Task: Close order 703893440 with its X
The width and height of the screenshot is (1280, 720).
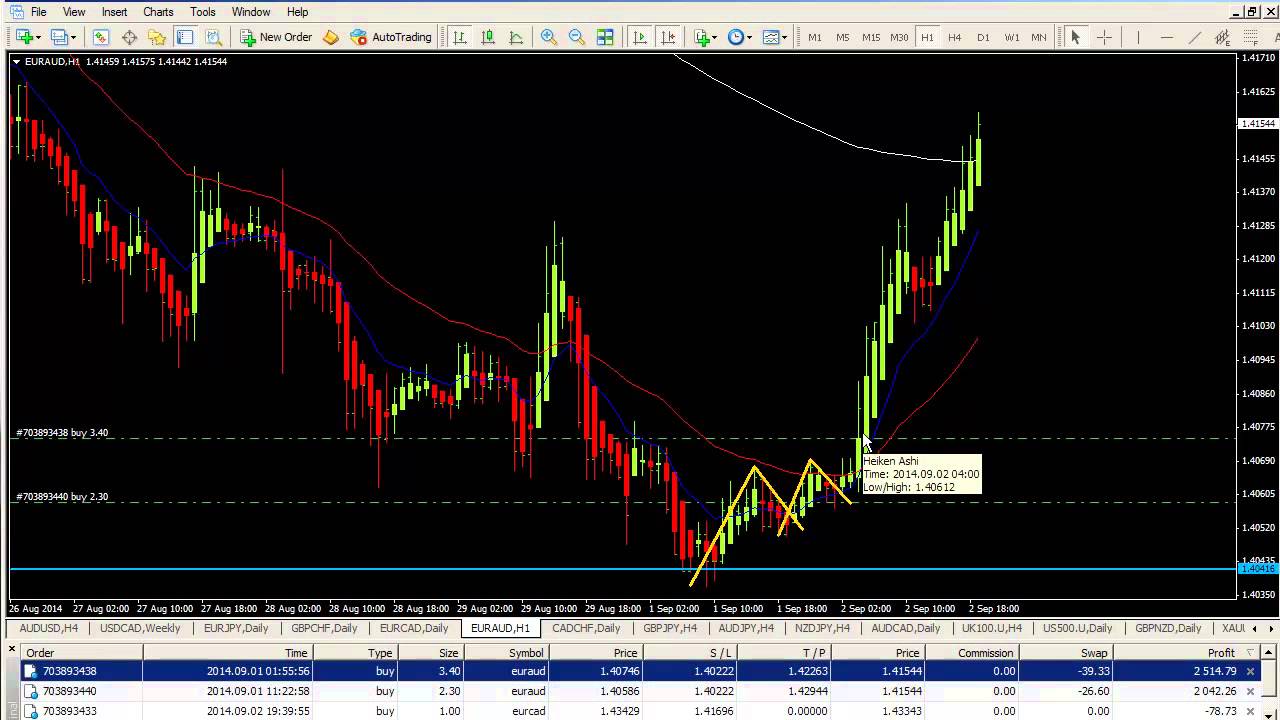Action: tap(1250, 691)
